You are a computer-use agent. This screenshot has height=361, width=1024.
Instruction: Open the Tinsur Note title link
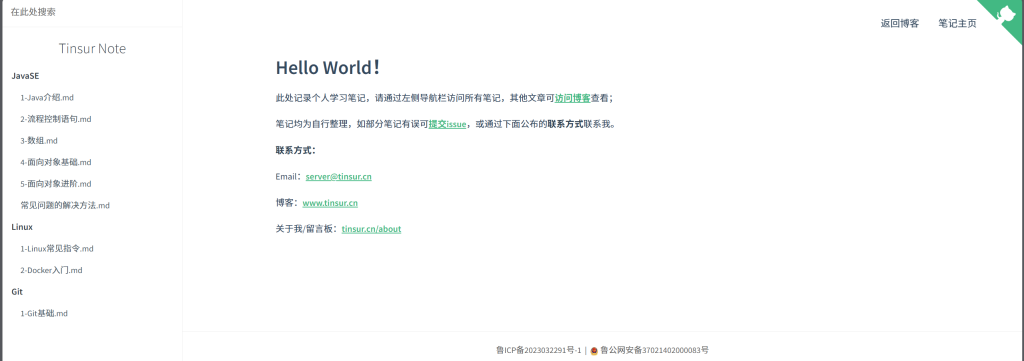pos(92,49)
